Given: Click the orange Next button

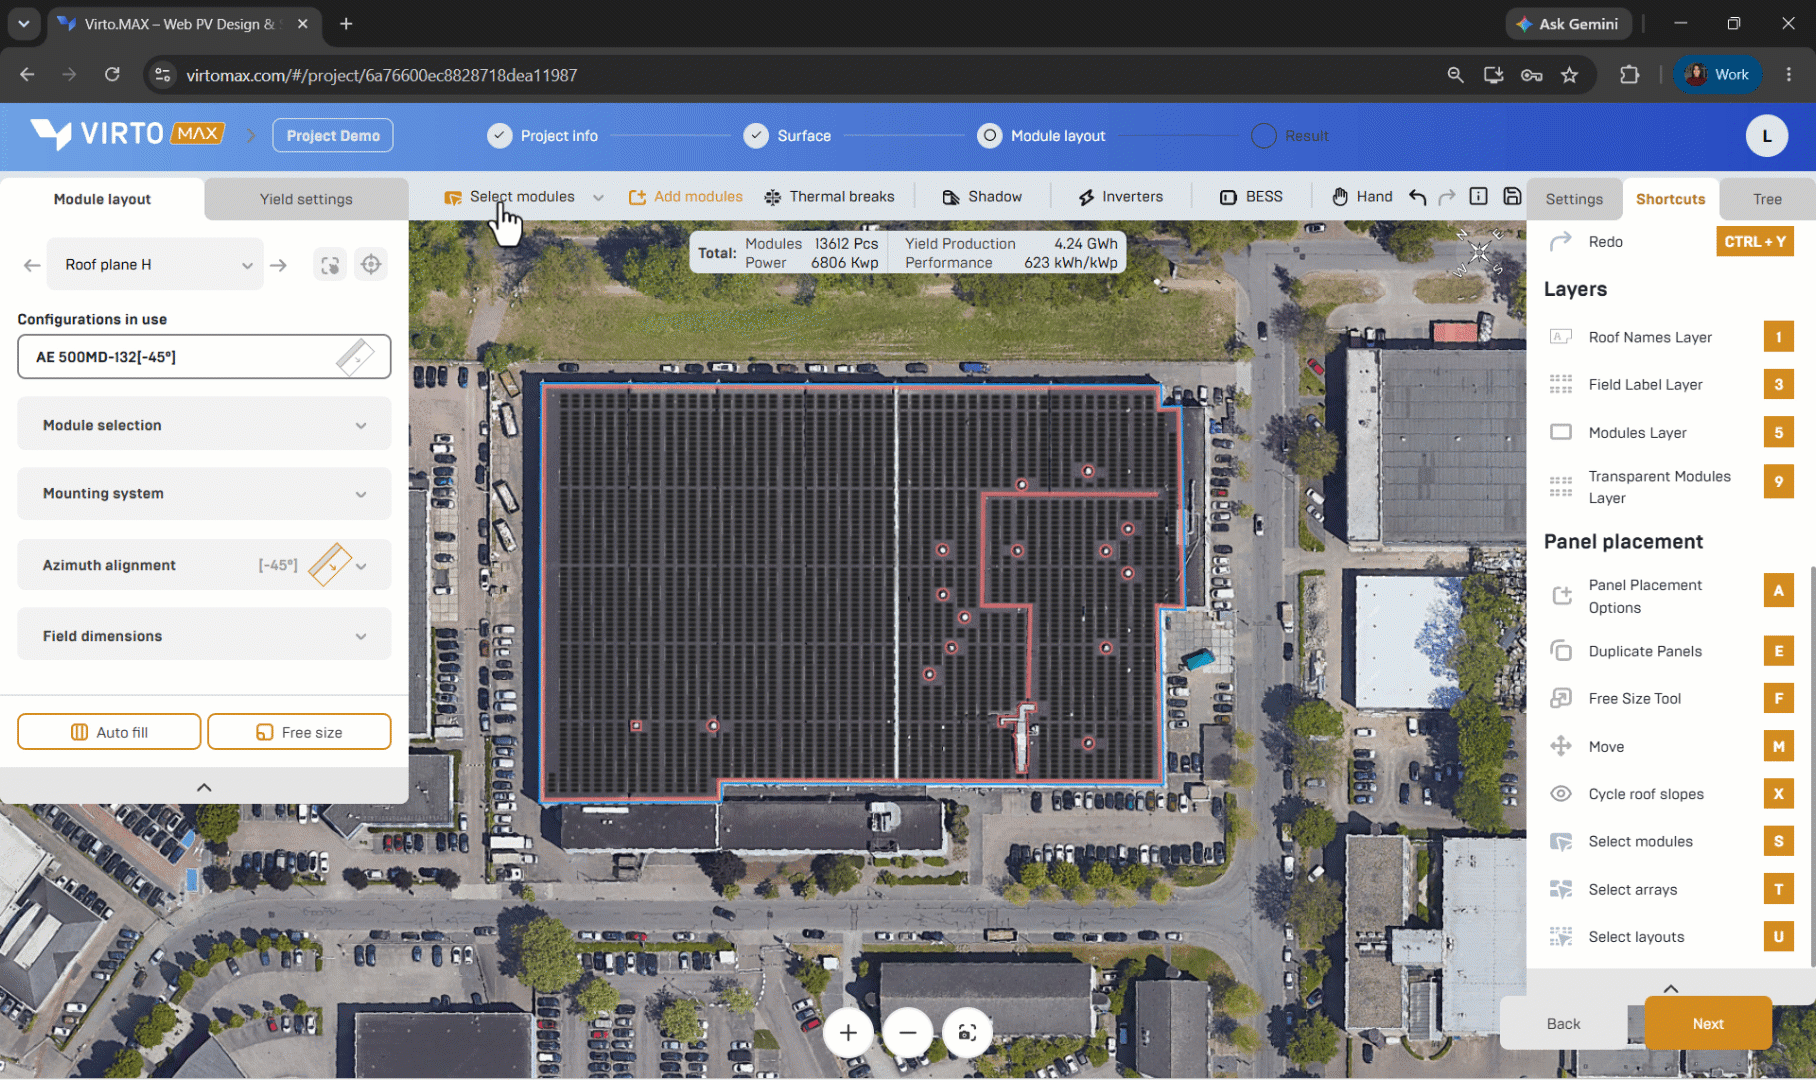Looking at the screenshot, I should click(x=1708, y=1023).
